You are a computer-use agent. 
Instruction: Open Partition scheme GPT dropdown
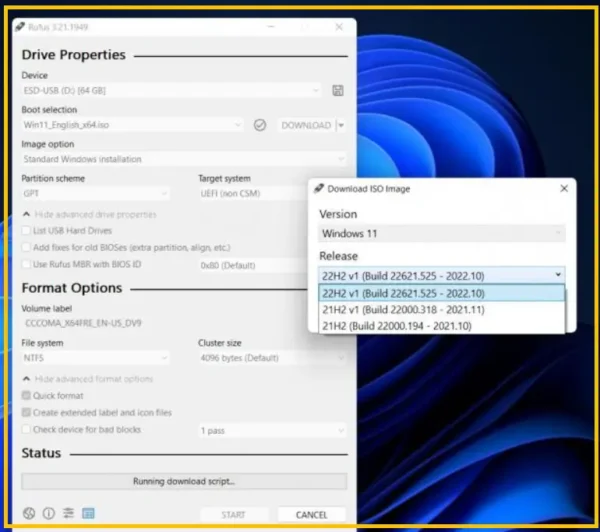[95, 194]
